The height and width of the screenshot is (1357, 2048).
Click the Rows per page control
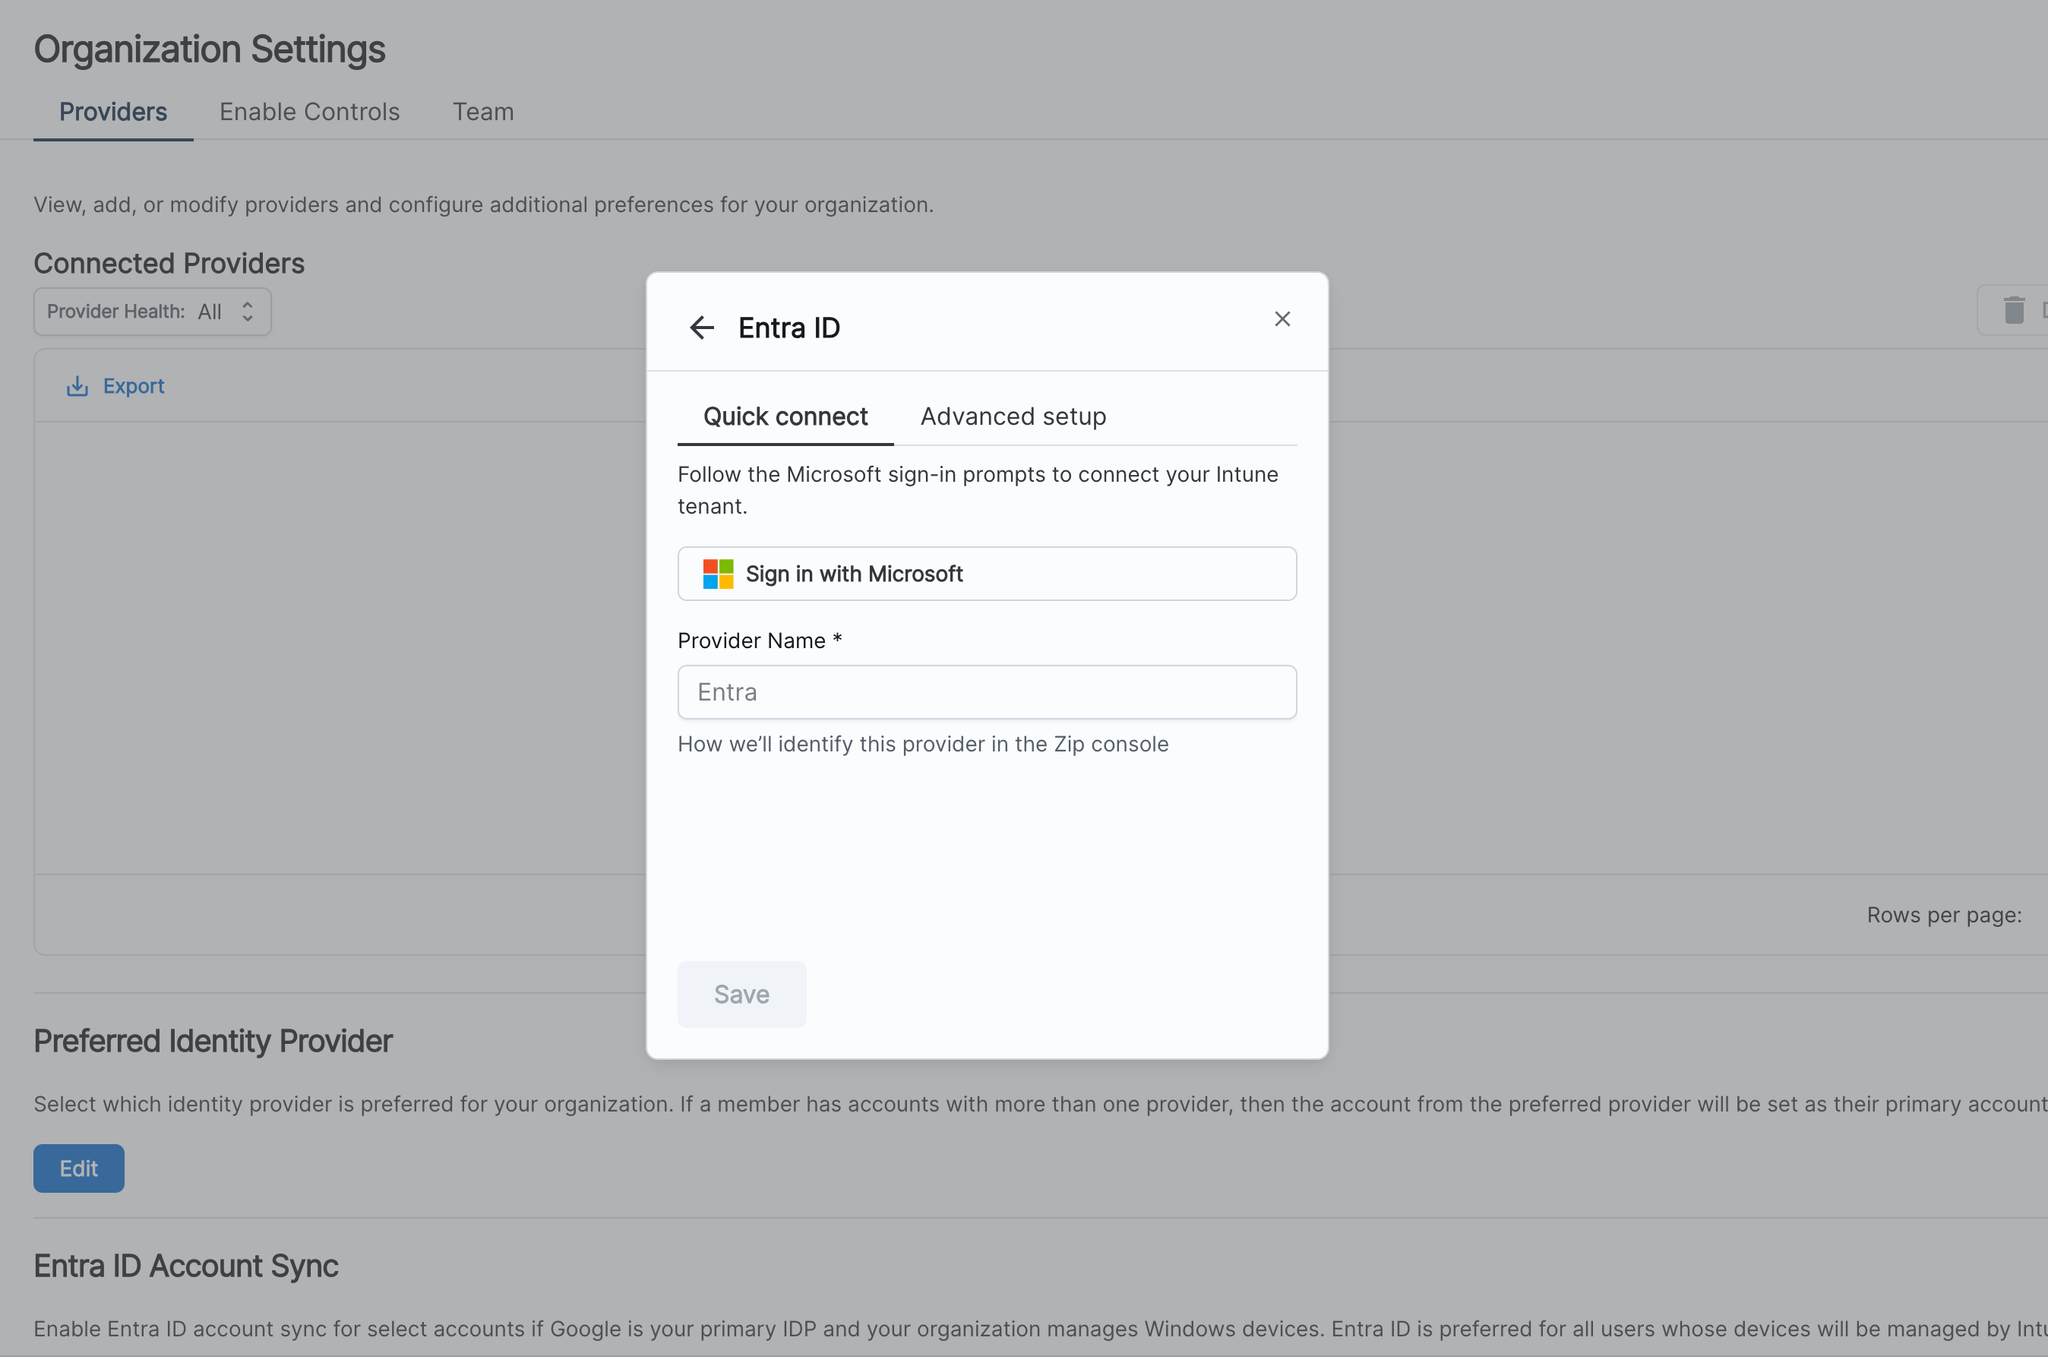(x=1943, y=915)
